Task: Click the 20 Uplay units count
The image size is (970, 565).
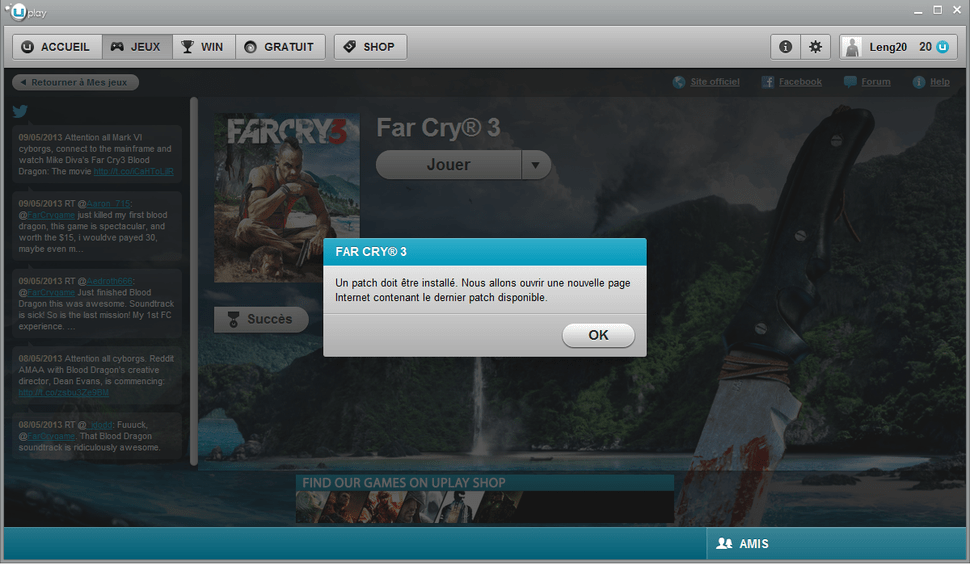Action: [x=925, y=47]
